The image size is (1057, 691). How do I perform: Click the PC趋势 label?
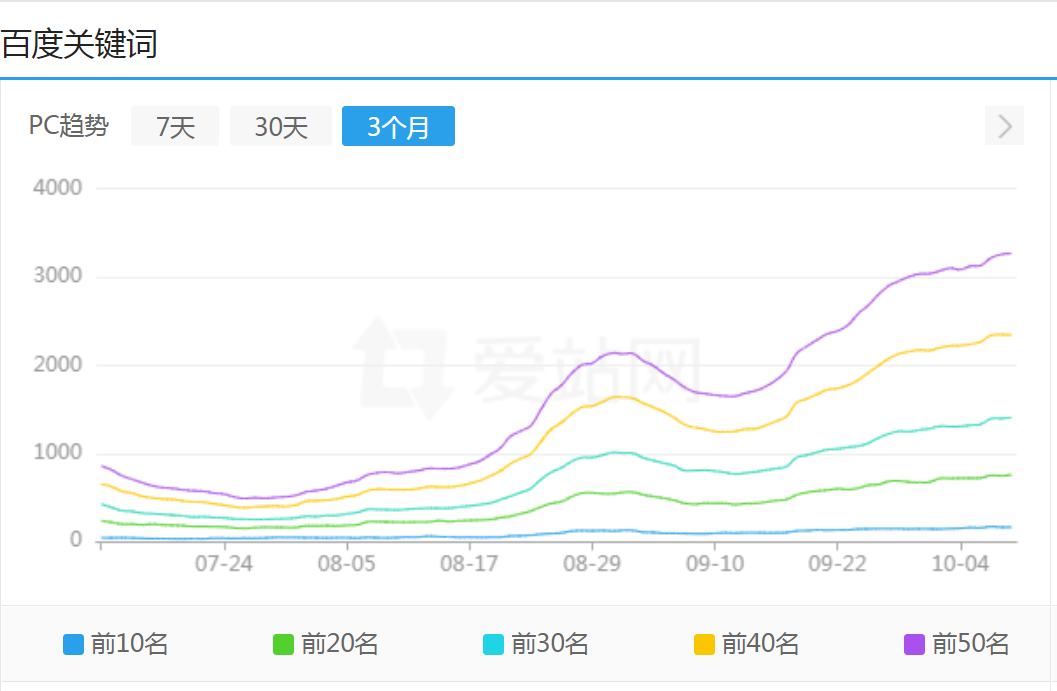coord(68,127)
